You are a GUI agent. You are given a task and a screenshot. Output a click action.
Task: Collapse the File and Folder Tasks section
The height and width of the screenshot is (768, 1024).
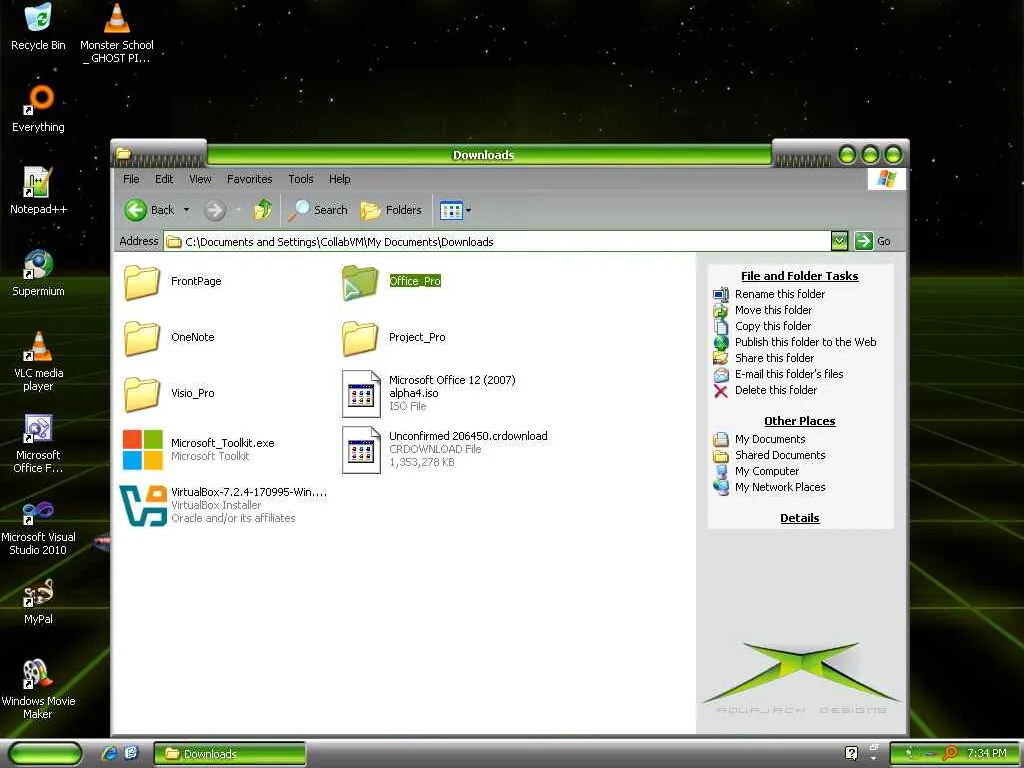click(x=799, y=276)
